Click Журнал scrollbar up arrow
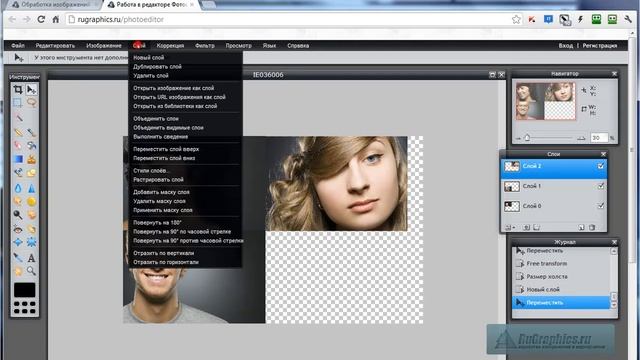 [613, 251]
